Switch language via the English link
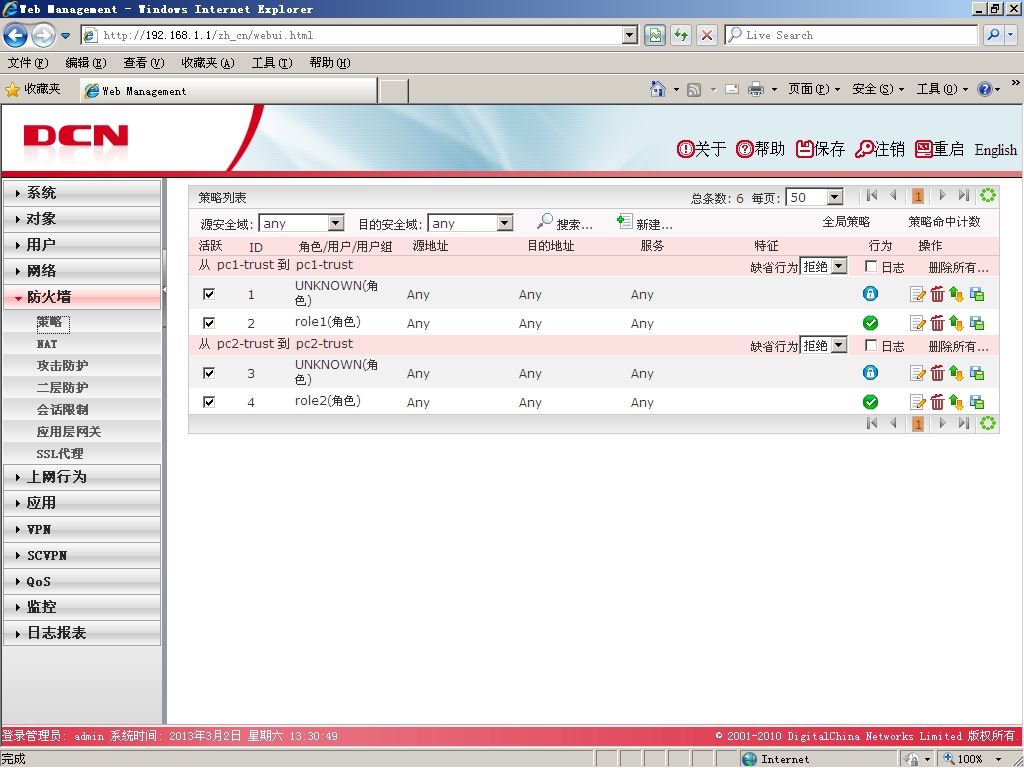The image size is (1024, 768). point(995,150)
